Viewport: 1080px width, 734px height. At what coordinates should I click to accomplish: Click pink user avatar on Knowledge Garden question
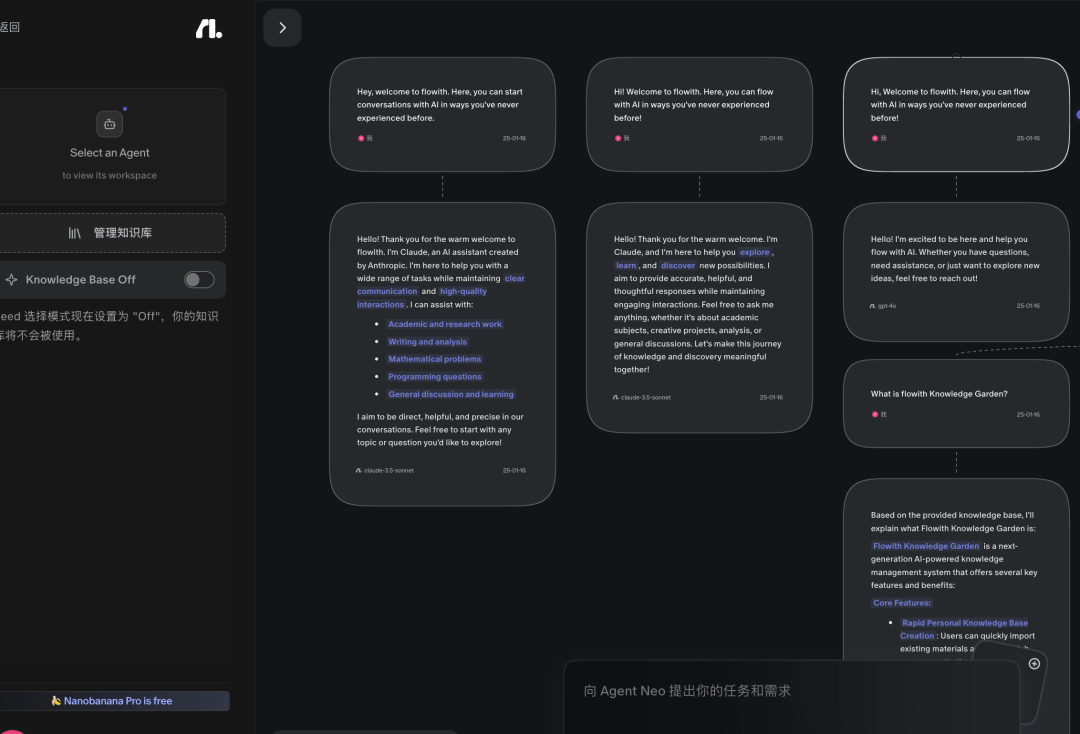[875, 415]
